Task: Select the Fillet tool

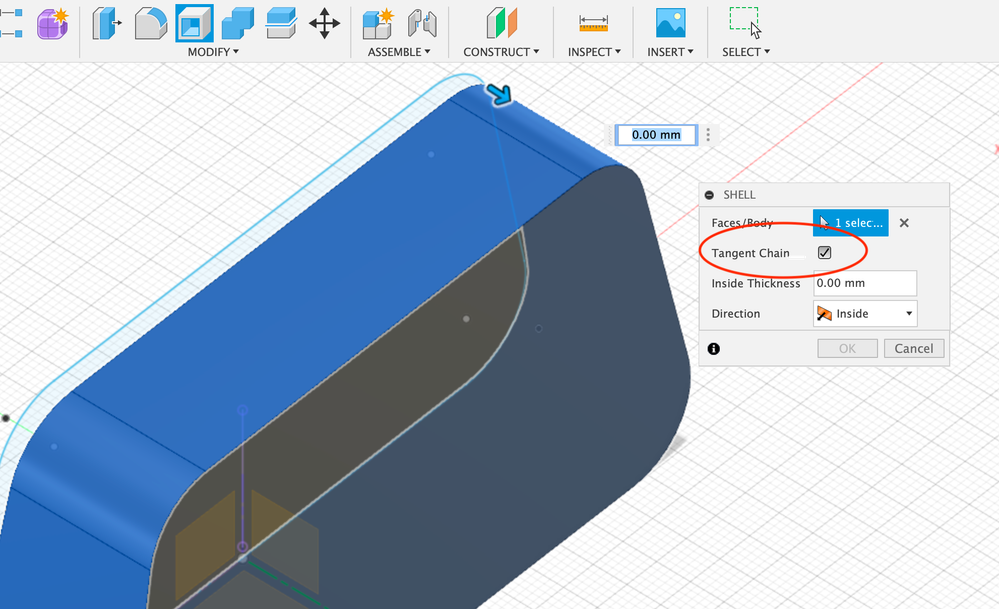Action: [x=150, y=24]
